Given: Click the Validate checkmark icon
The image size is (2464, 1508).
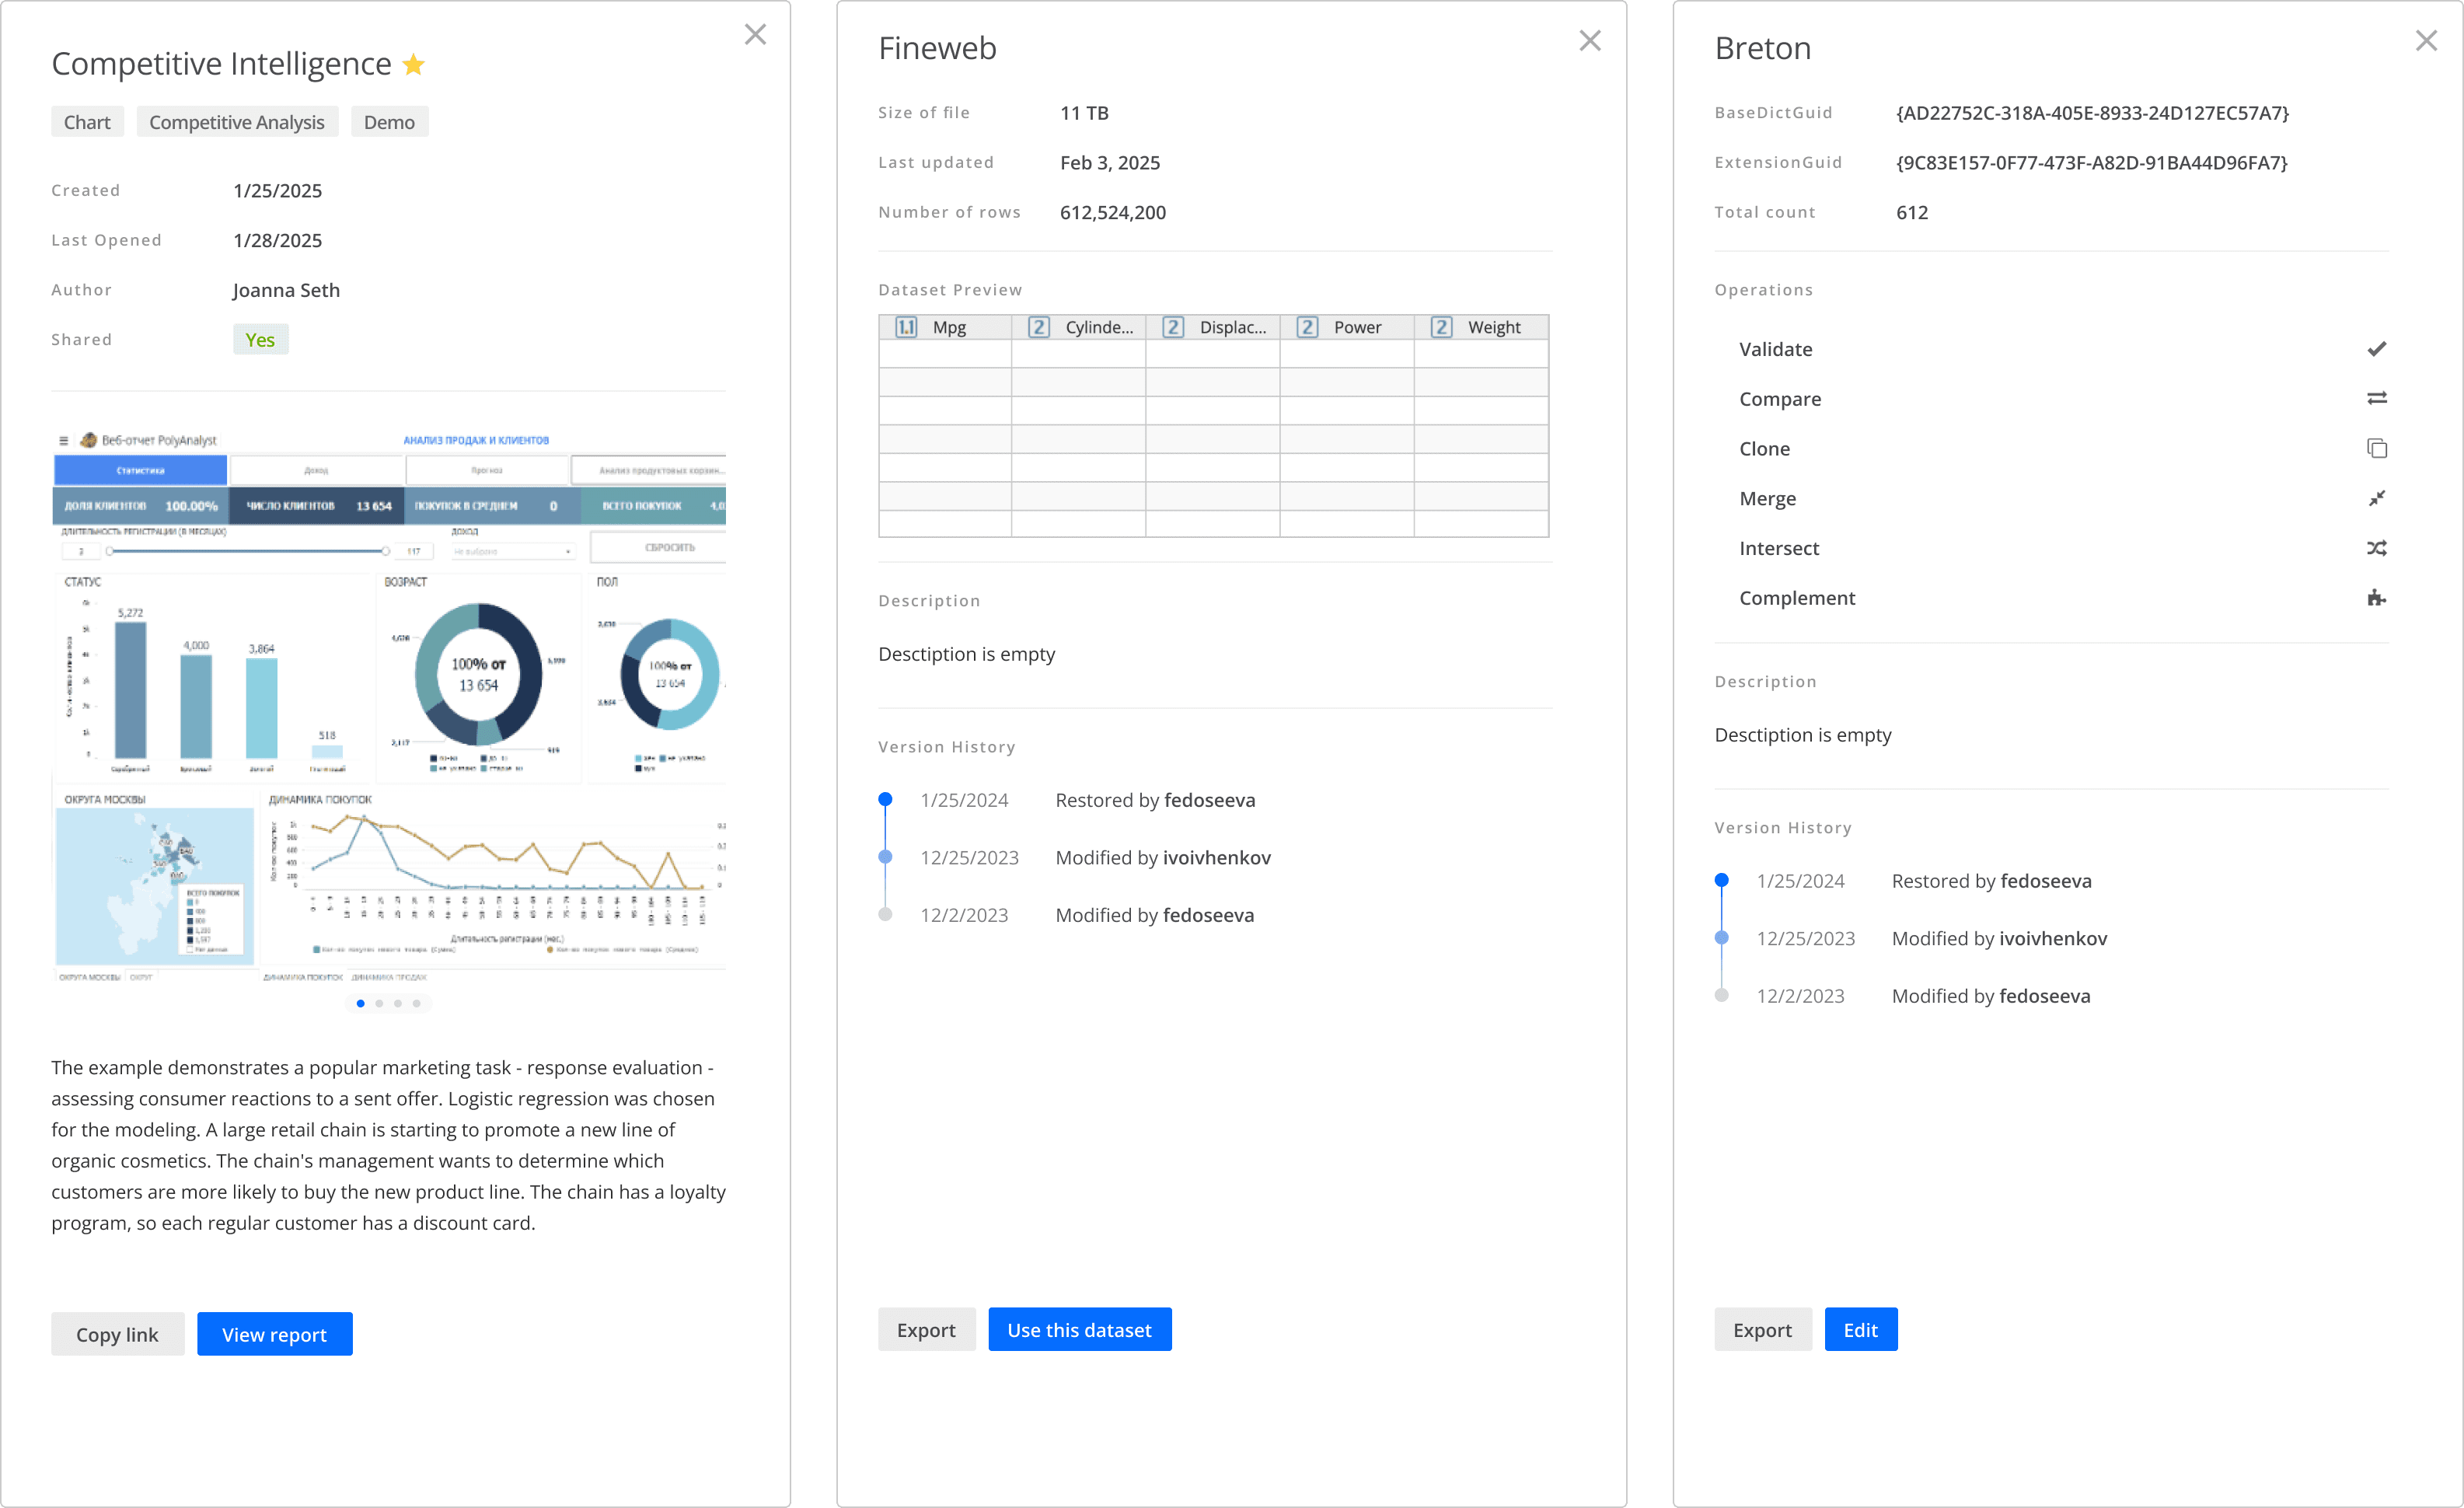Looking at the screenshot, I should pos(2377,349).
